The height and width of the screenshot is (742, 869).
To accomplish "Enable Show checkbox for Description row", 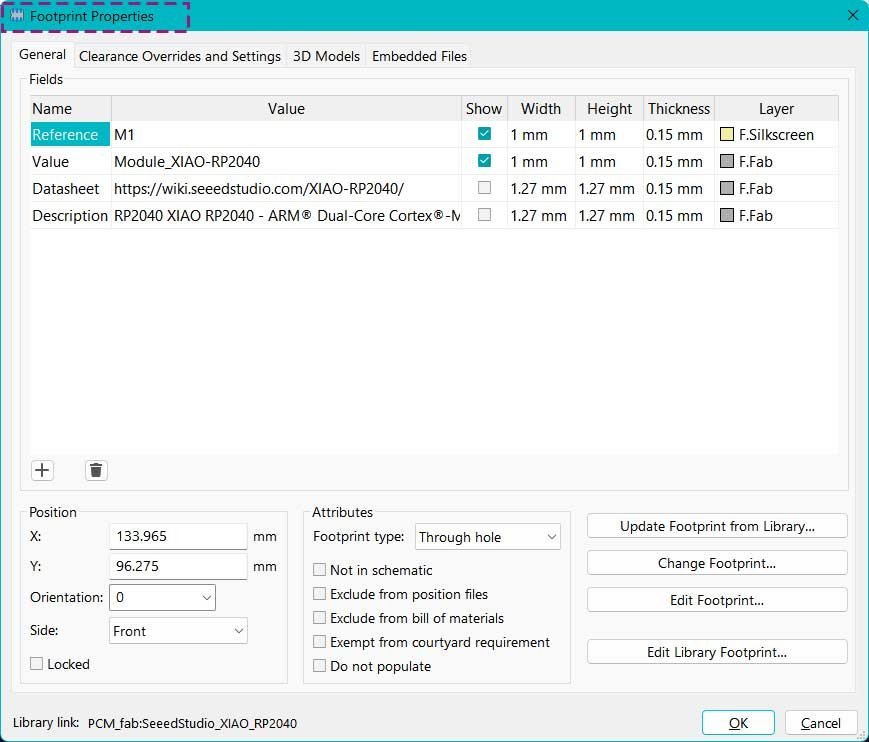I will [484, 214].
